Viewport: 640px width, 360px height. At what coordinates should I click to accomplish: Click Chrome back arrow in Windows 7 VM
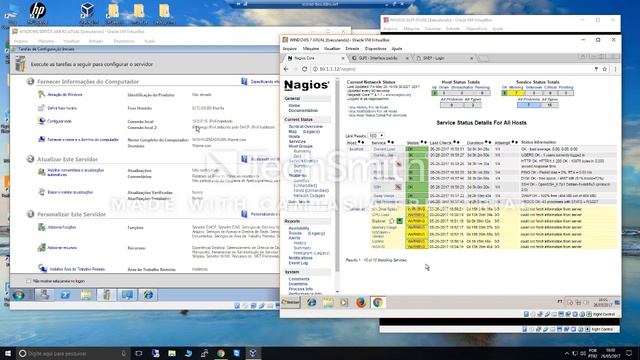(x=286, y=69)
